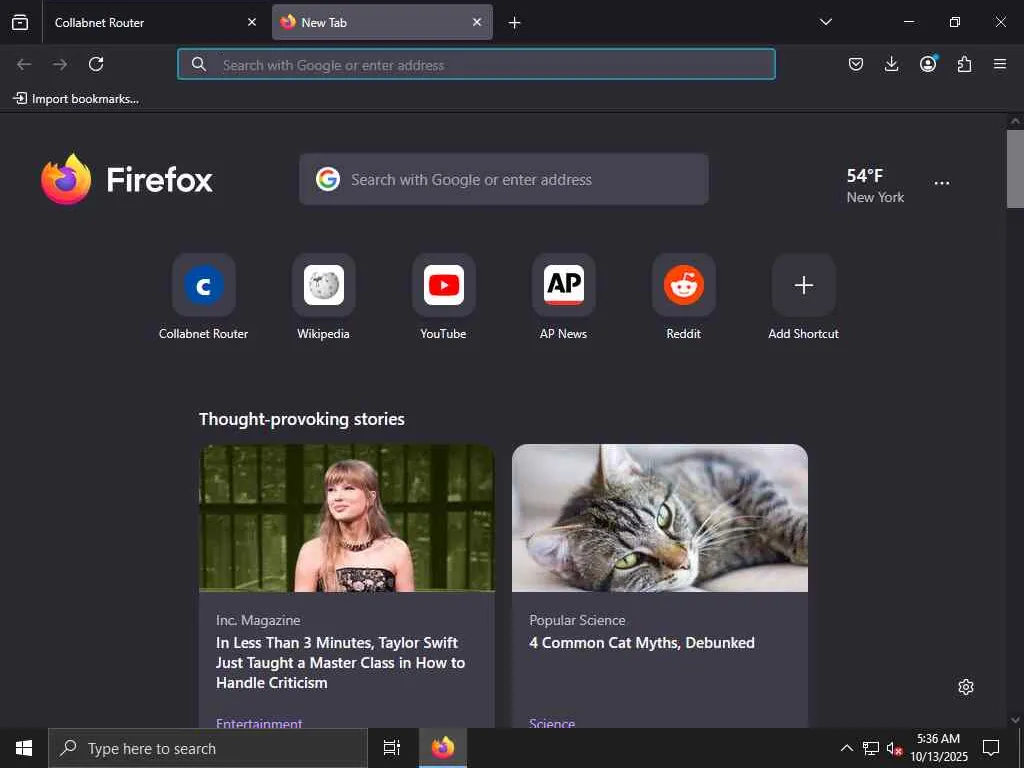Focus the page Google search box
Screen dimensions: 1024x768
504,179
